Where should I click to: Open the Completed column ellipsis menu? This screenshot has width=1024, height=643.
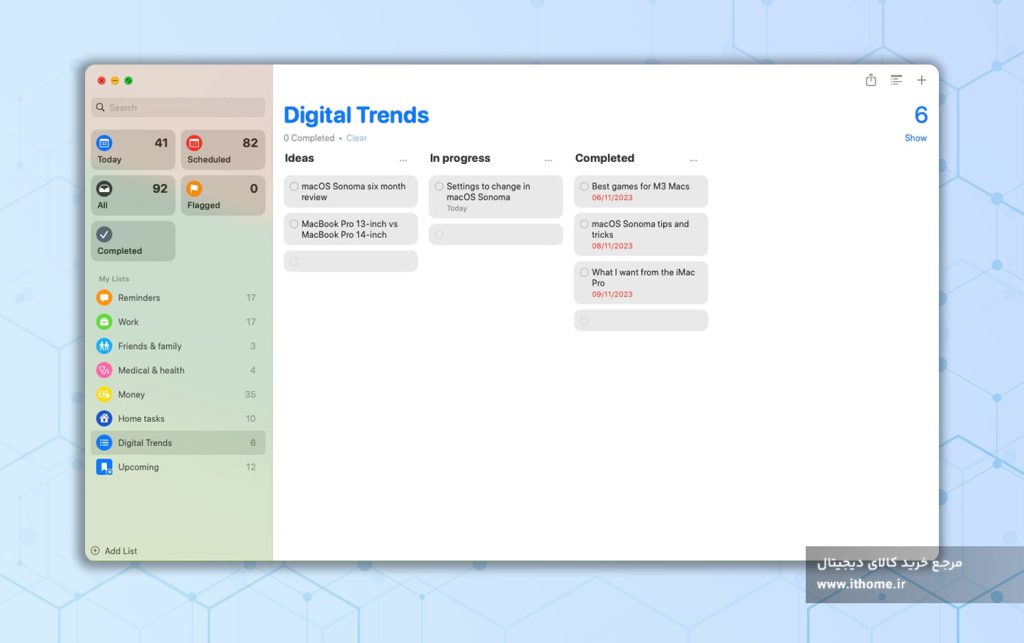[x=693, y=160]
